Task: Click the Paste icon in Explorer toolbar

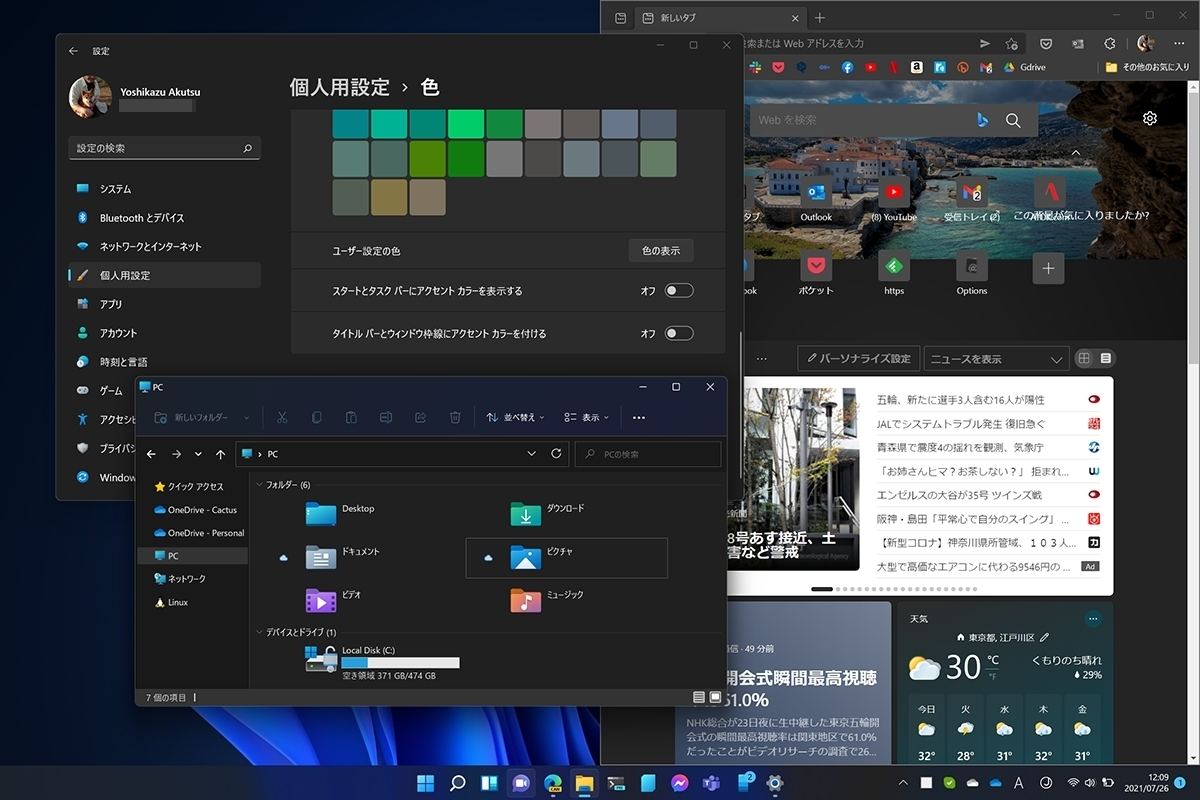Action: tap(351, 417)
